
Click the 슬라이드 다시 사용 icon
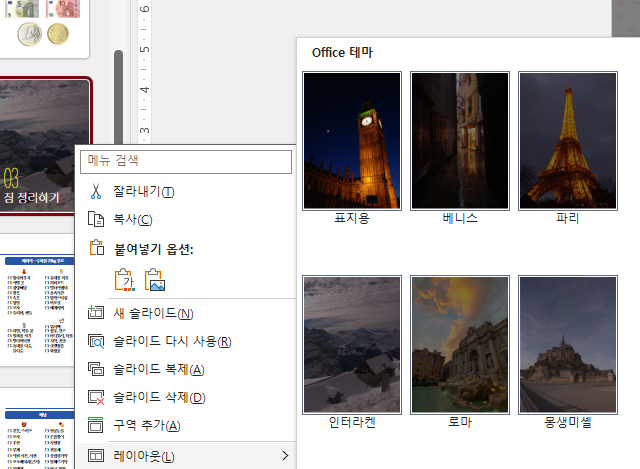pyautogui.click(x=96, y=342)
